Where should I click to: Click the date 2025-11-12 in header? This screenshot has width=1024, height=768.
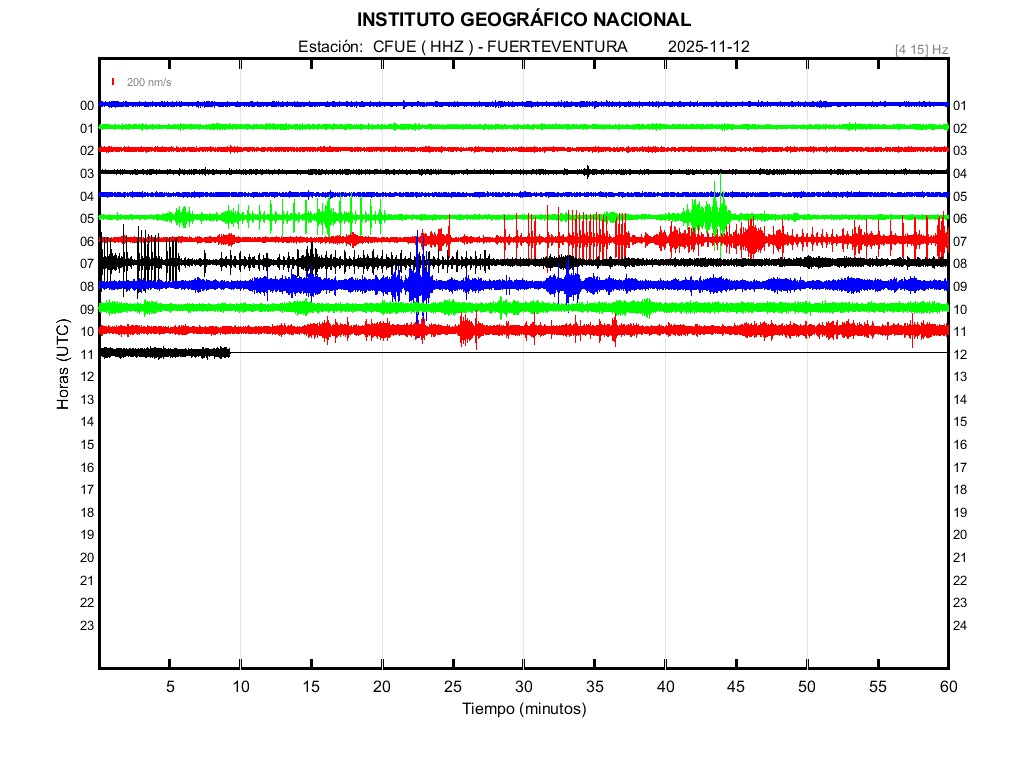tap(708, 47)
